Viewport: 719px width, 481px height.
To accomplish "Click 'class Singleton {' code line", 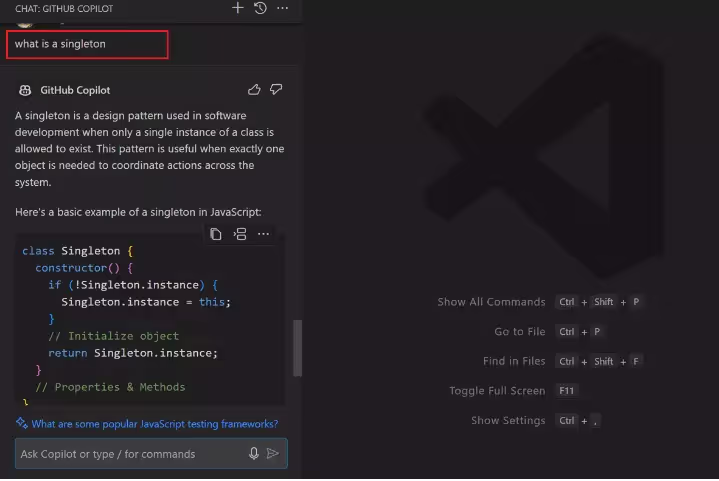I will (77, 251).
